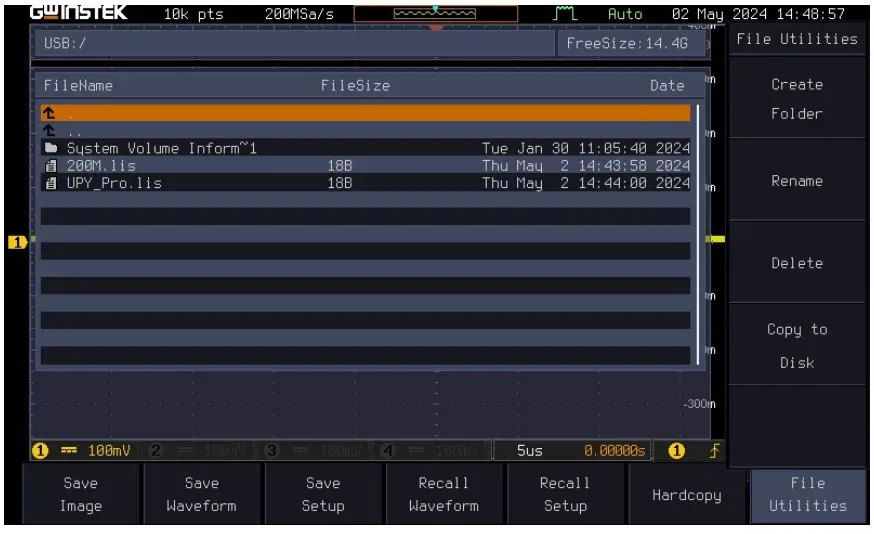Image resolution: width=874 pixels, height=534 pixels.
Task: Click the USB:/ path field
Action: click(294, 43)
